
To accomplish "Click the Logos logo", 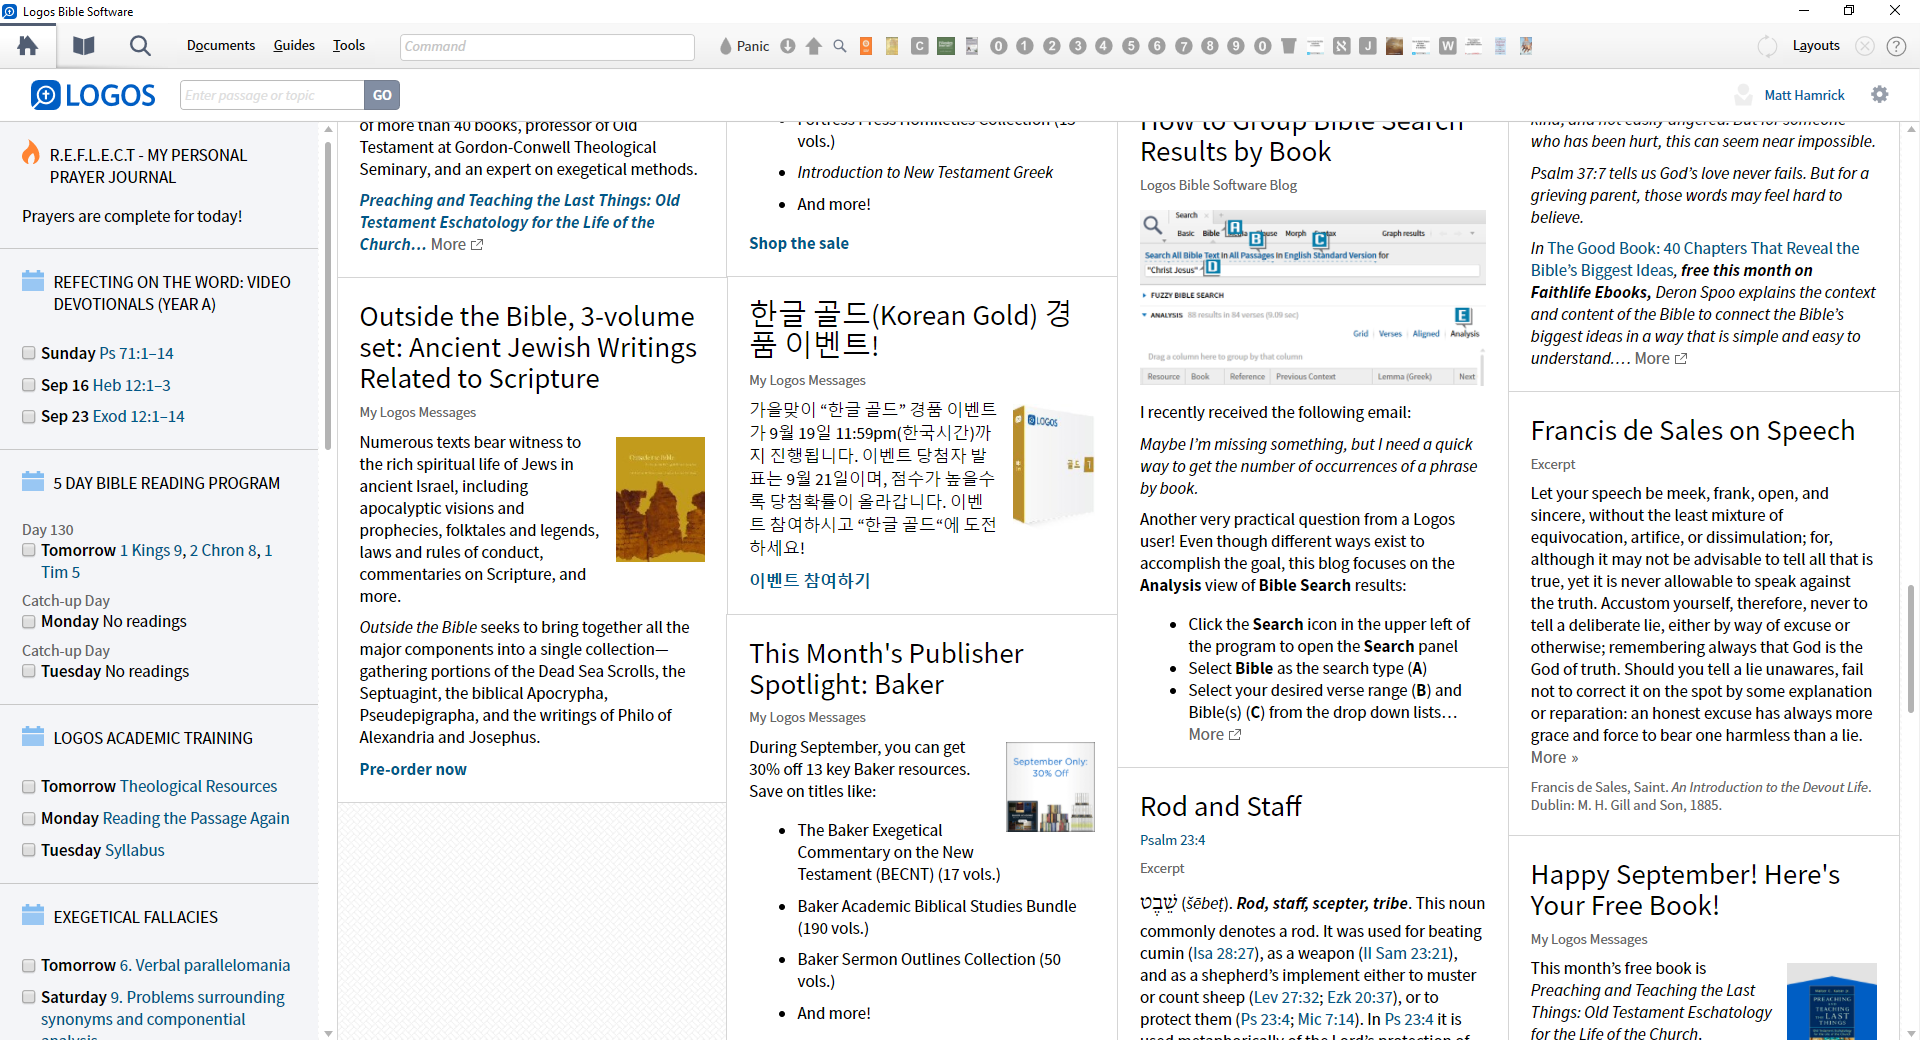I will click(93, 95).
